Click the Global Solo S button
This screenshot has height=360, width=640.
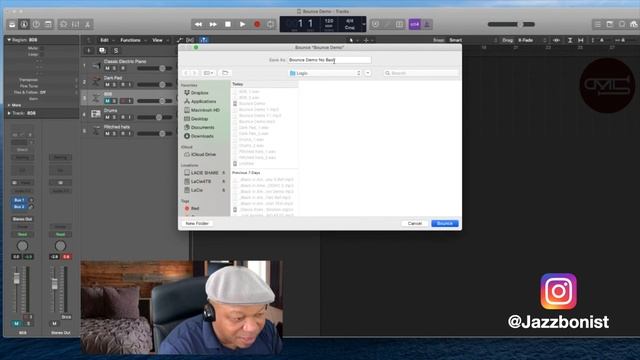coord(116,51)
